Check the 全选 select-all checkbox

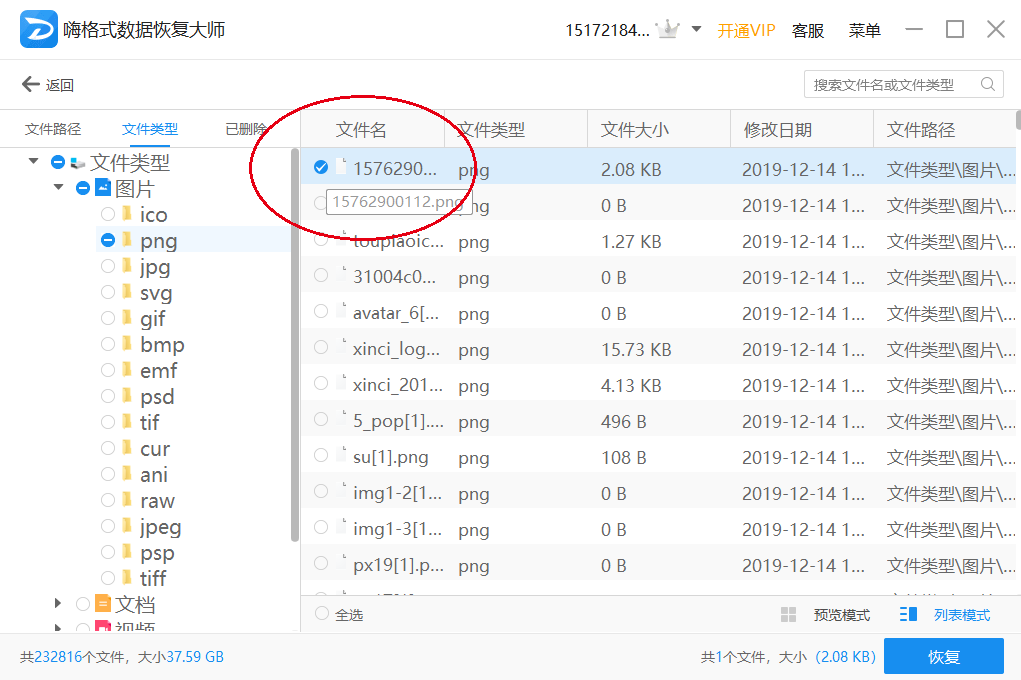click(x=322, y=613)
